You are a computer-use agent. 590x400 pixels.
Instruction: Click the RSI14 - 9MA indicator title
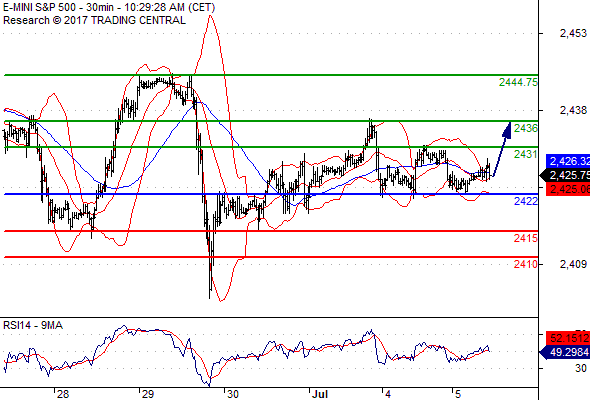(33, 325)
